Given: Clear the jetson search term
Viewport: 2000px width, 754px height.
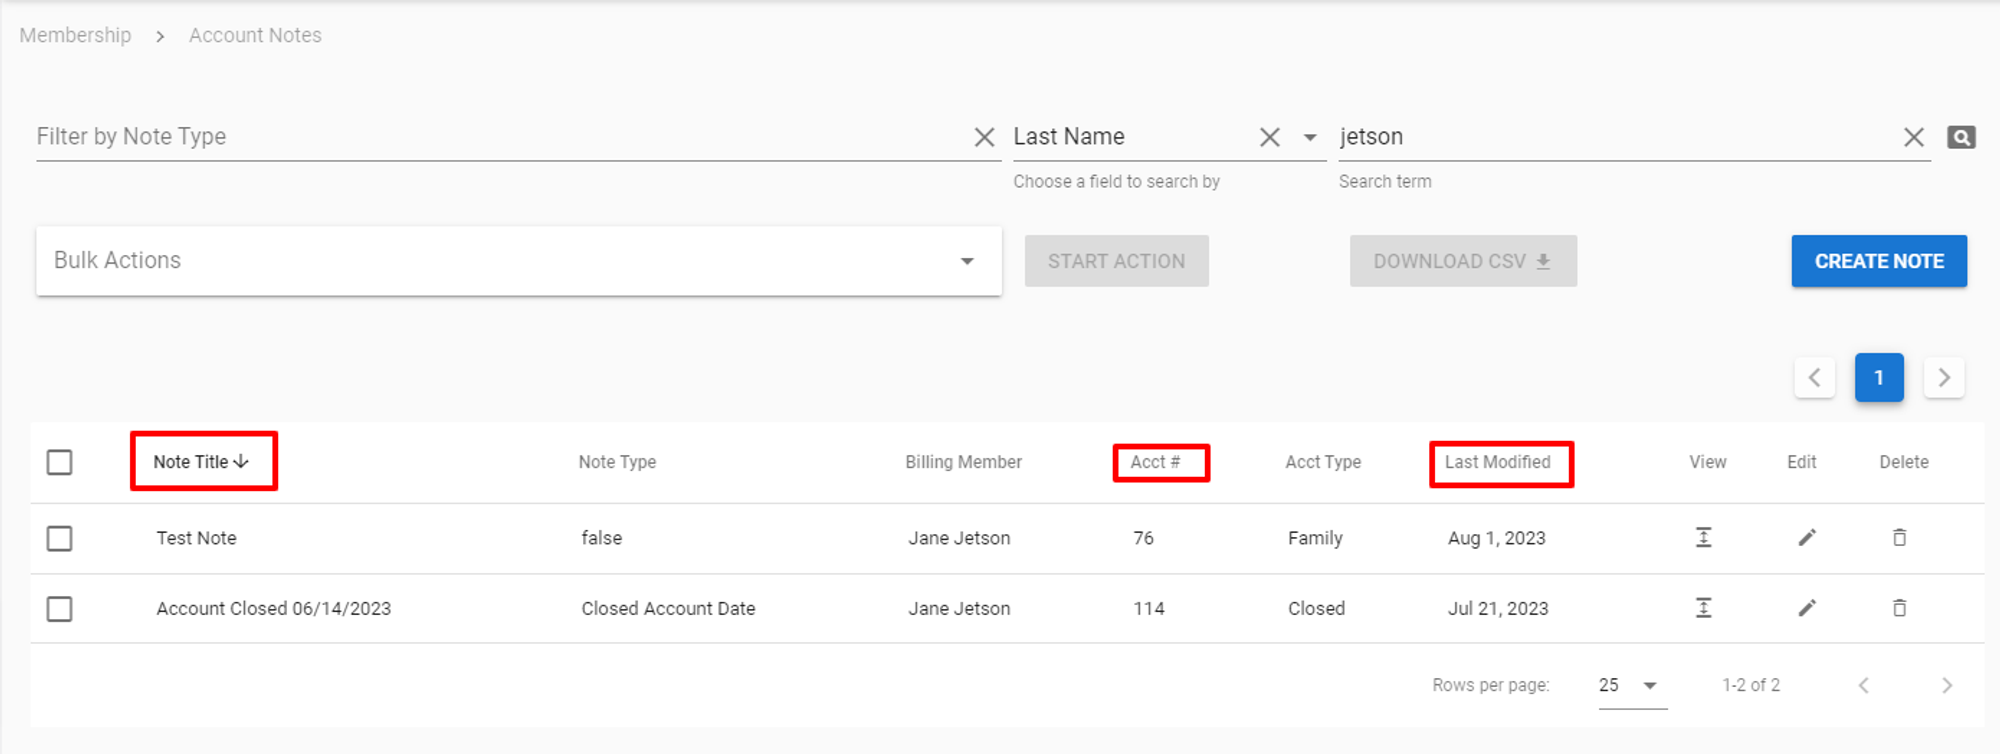Looking at the screenshot, I should coord(1913,137).
